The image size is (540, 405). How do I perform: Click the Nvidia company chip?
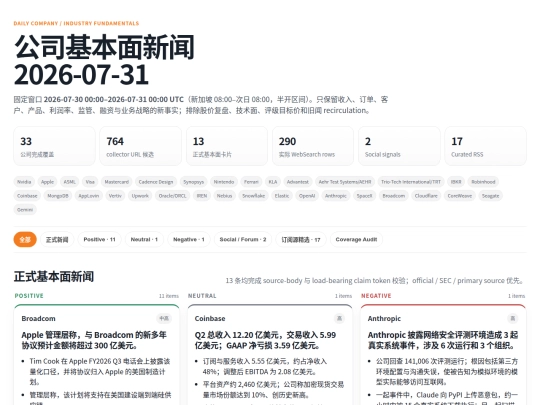pos(24,182)
